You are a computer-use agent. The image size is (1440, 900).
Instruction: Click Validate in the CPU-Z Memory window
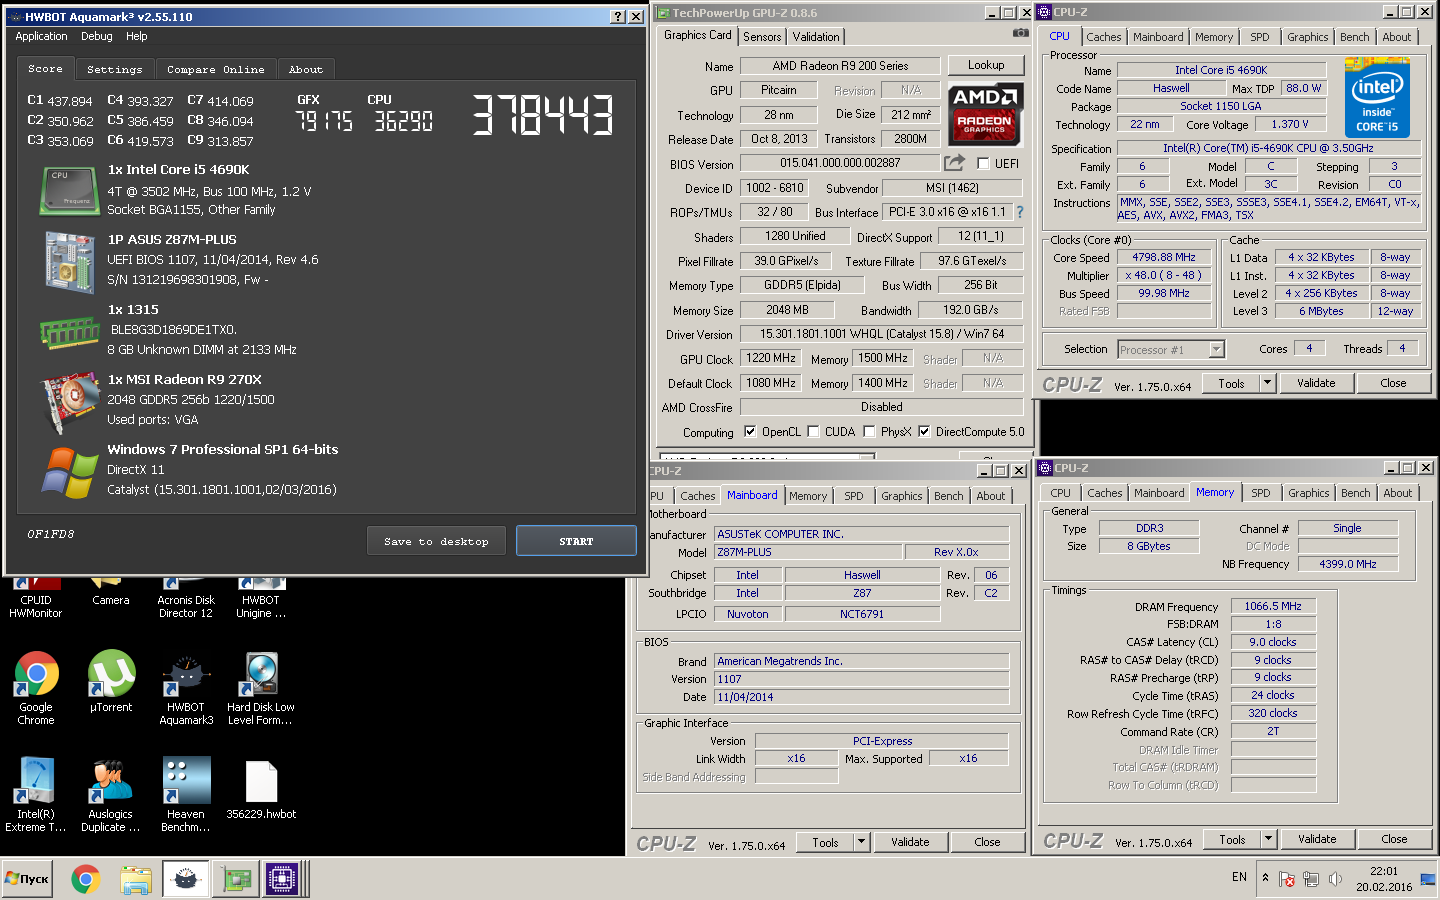coord(1316,839)
